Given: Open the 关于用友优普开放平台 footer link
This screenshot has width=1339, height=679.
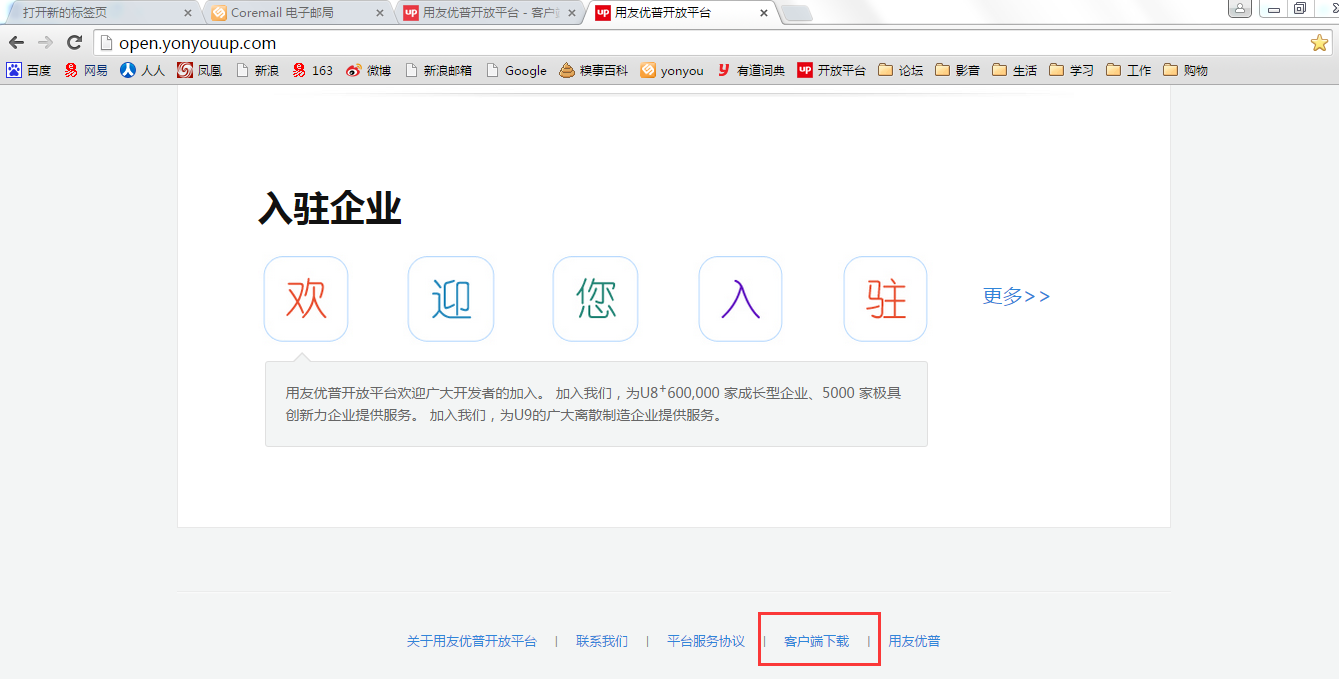Looking at the screenshot, I should 471,641.
